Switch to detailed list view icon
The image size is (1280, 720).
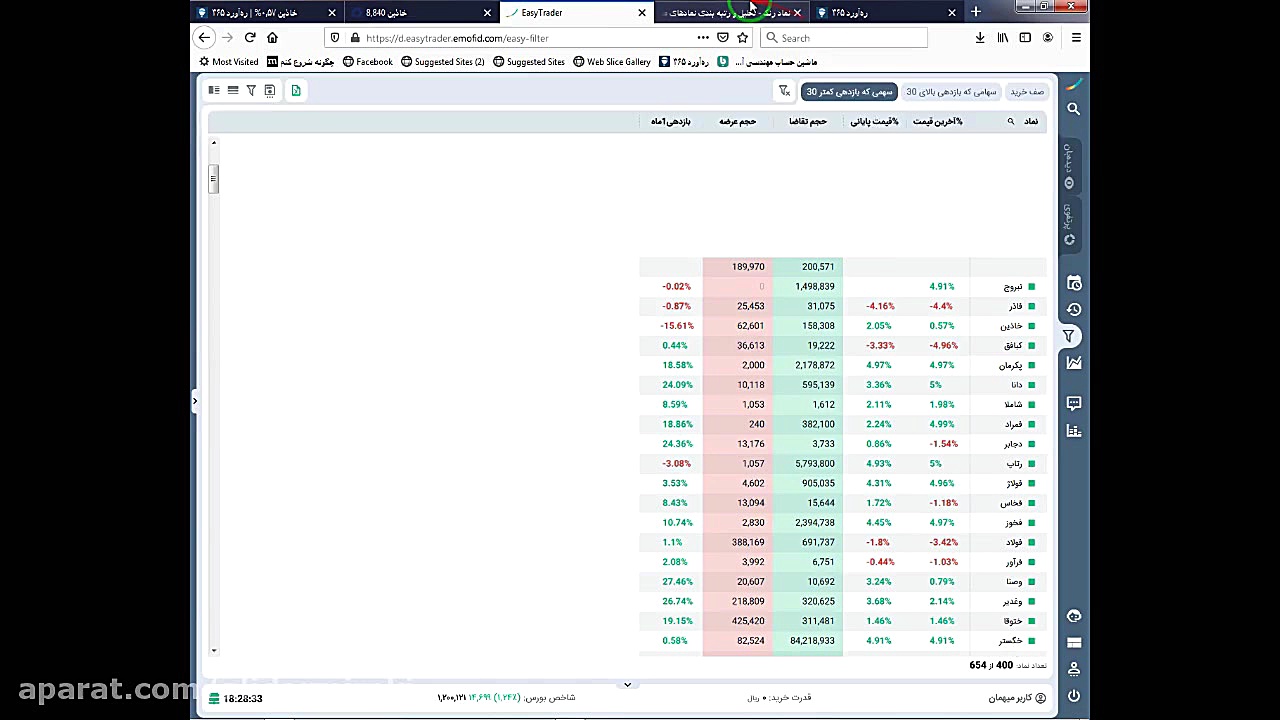coord(214,91)
